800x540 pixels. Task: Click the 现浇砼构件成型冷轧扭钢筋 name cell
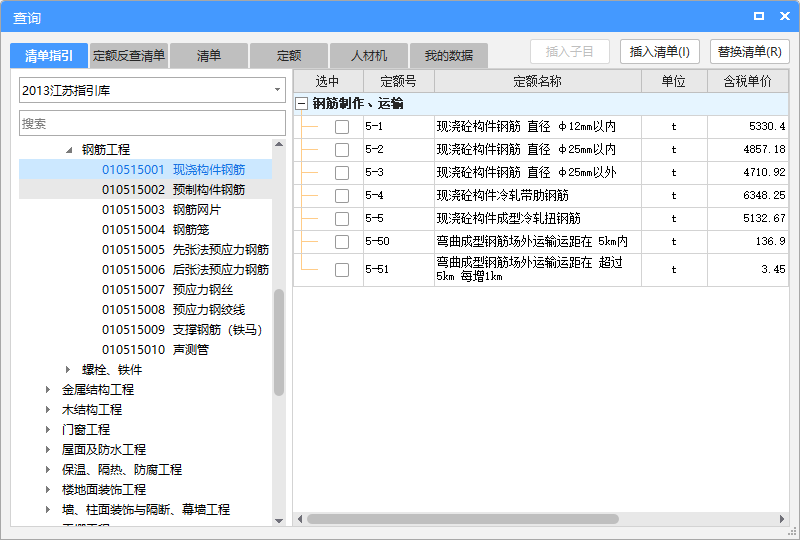538,218
